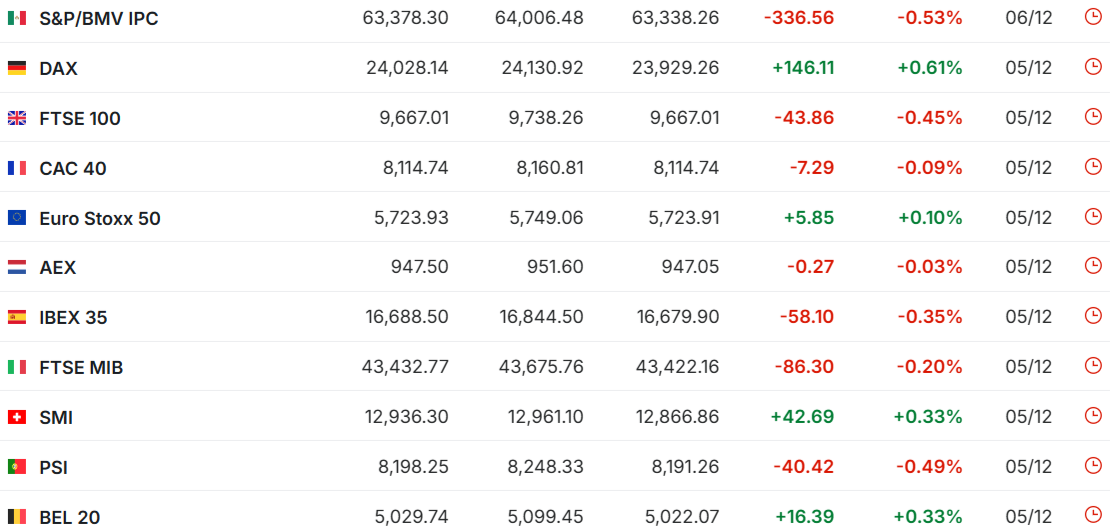Screen dimensions: 1111x529
Task: Click the AEX date cell 05/12
Action: [x=1028, y=267]
